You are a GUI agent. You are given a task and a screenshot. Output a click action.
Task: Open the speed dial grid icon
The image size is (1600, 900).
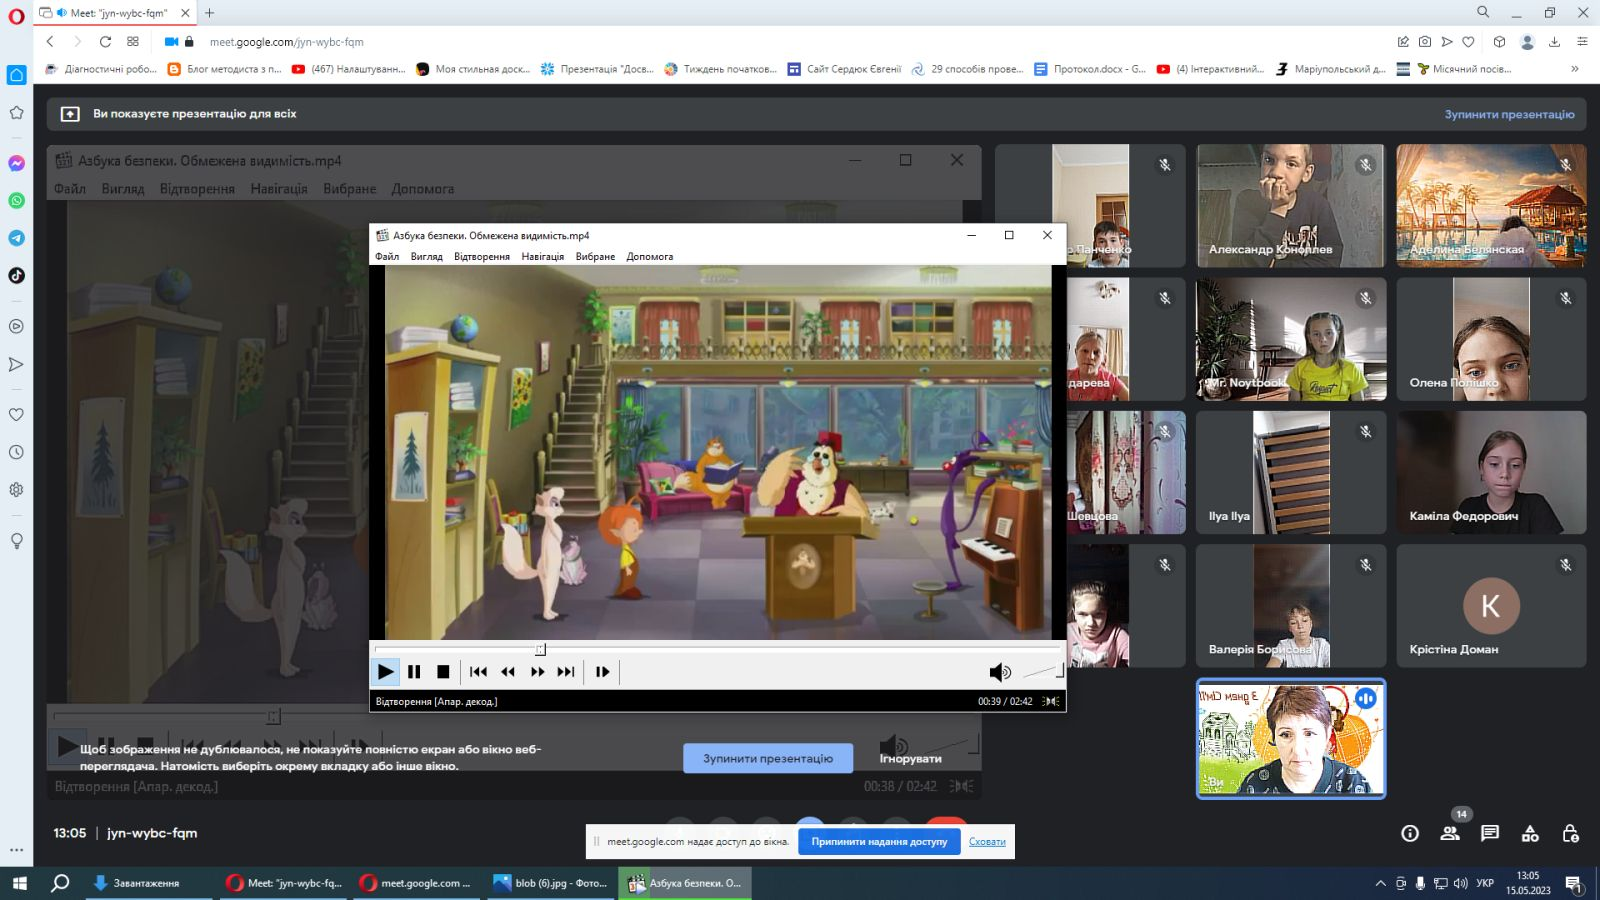[133, 42]
